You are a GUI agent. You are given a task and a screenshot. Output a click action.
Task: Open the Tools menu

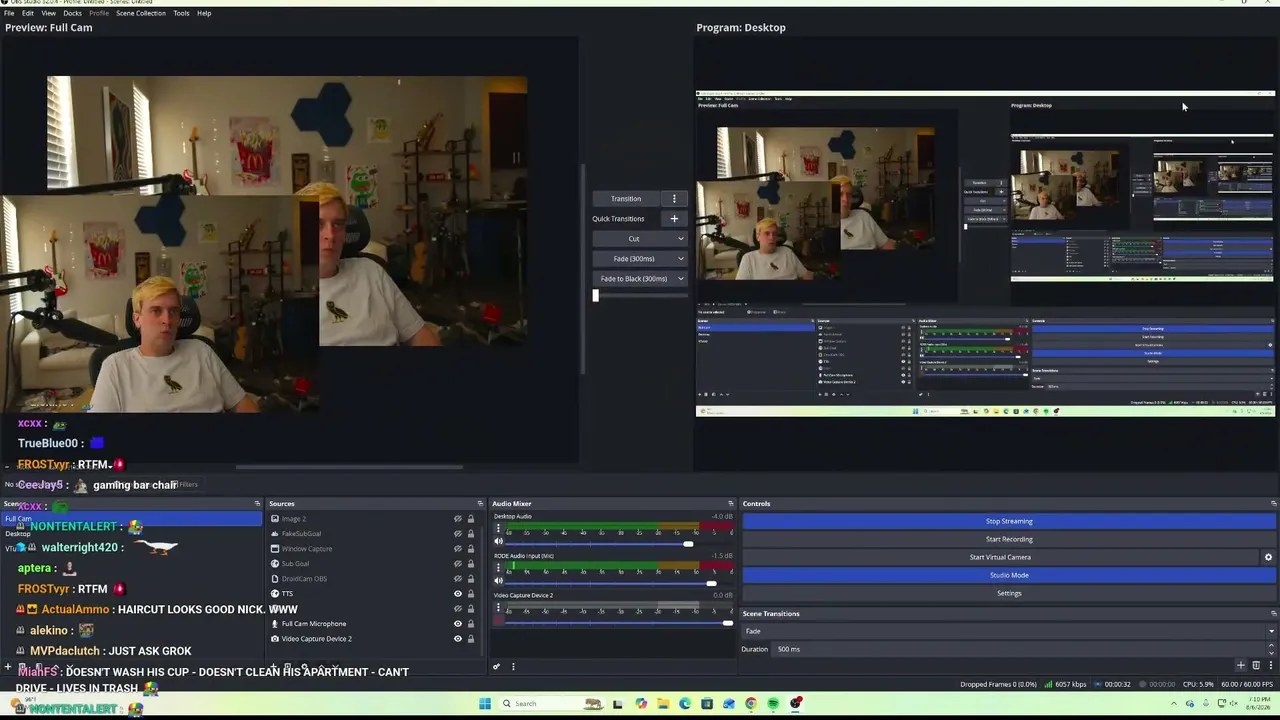[181, 13]
